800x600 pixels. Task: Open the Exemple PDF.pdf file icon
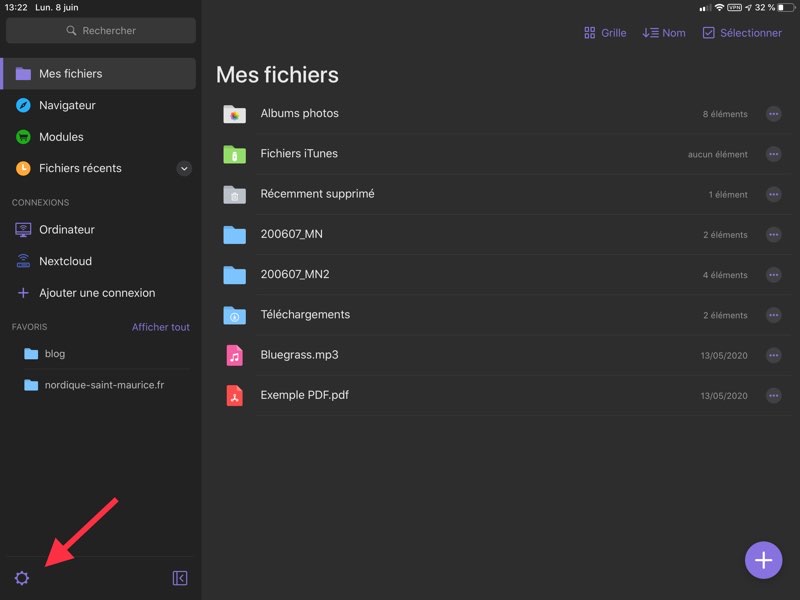pyautogui.click(x=234, y=395)
